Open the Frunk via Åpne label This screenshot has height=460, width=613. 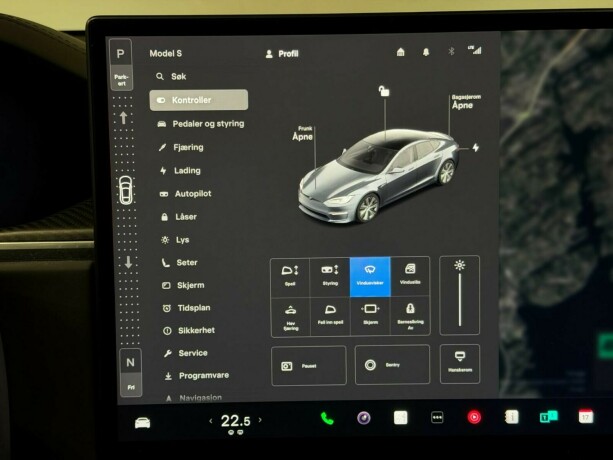[x=303, y=134]
